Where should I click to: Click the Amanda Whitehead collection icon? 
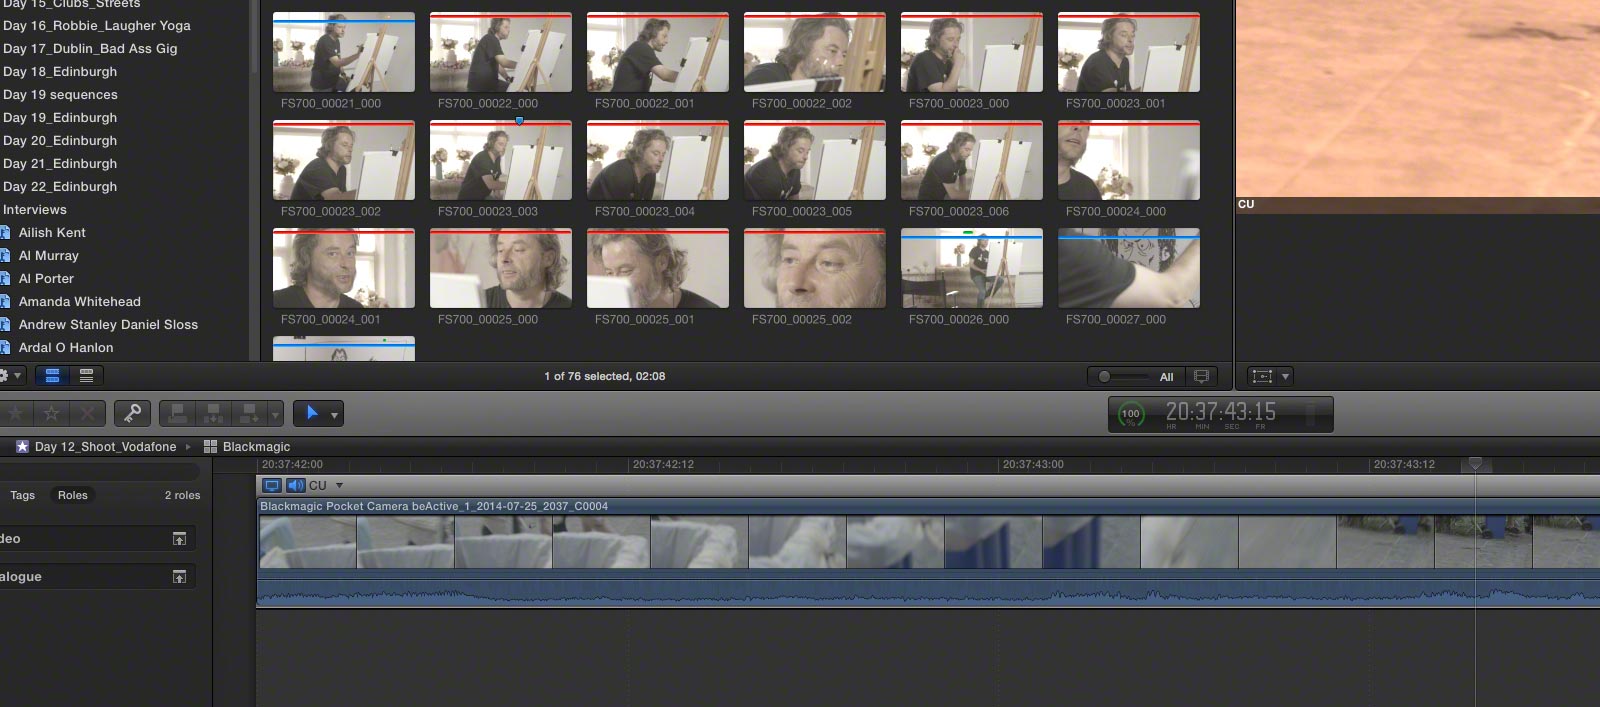coord(5,302)
